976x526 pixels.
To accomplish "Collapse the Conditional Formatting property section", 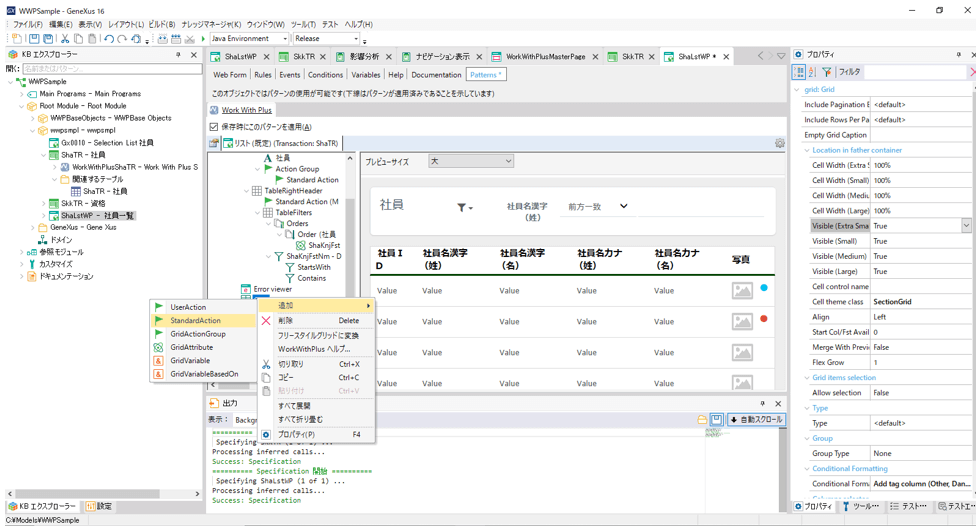I will [x=807, y=469].
